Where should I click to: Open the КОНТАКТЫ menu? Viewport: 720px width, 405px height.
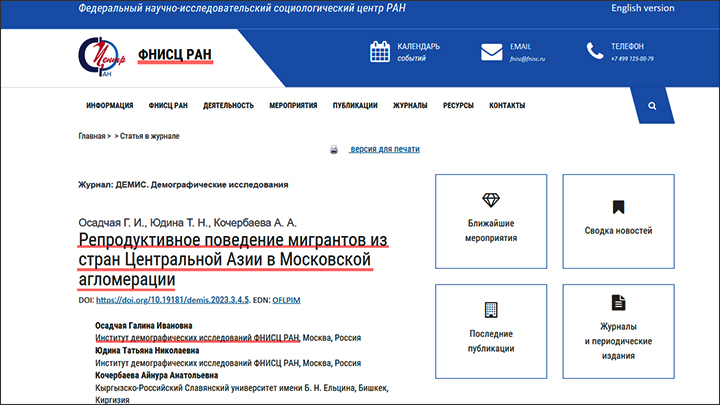pos(507,106)
